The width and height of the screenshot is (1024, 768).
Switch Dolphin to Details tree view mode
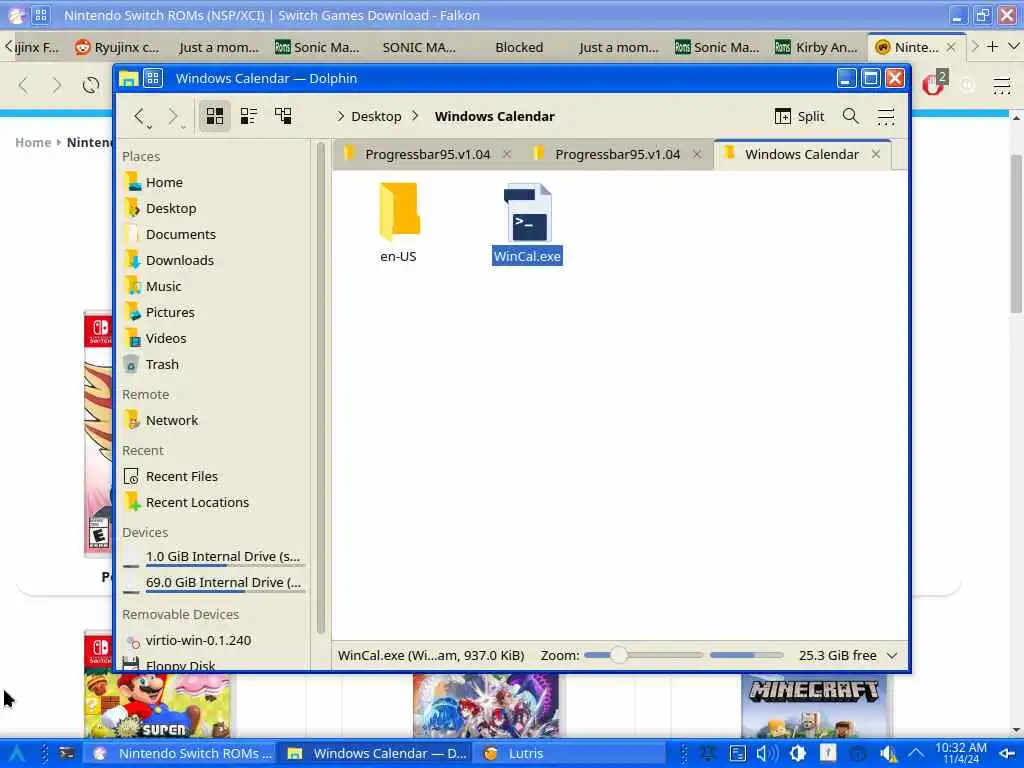click(283, 116)
